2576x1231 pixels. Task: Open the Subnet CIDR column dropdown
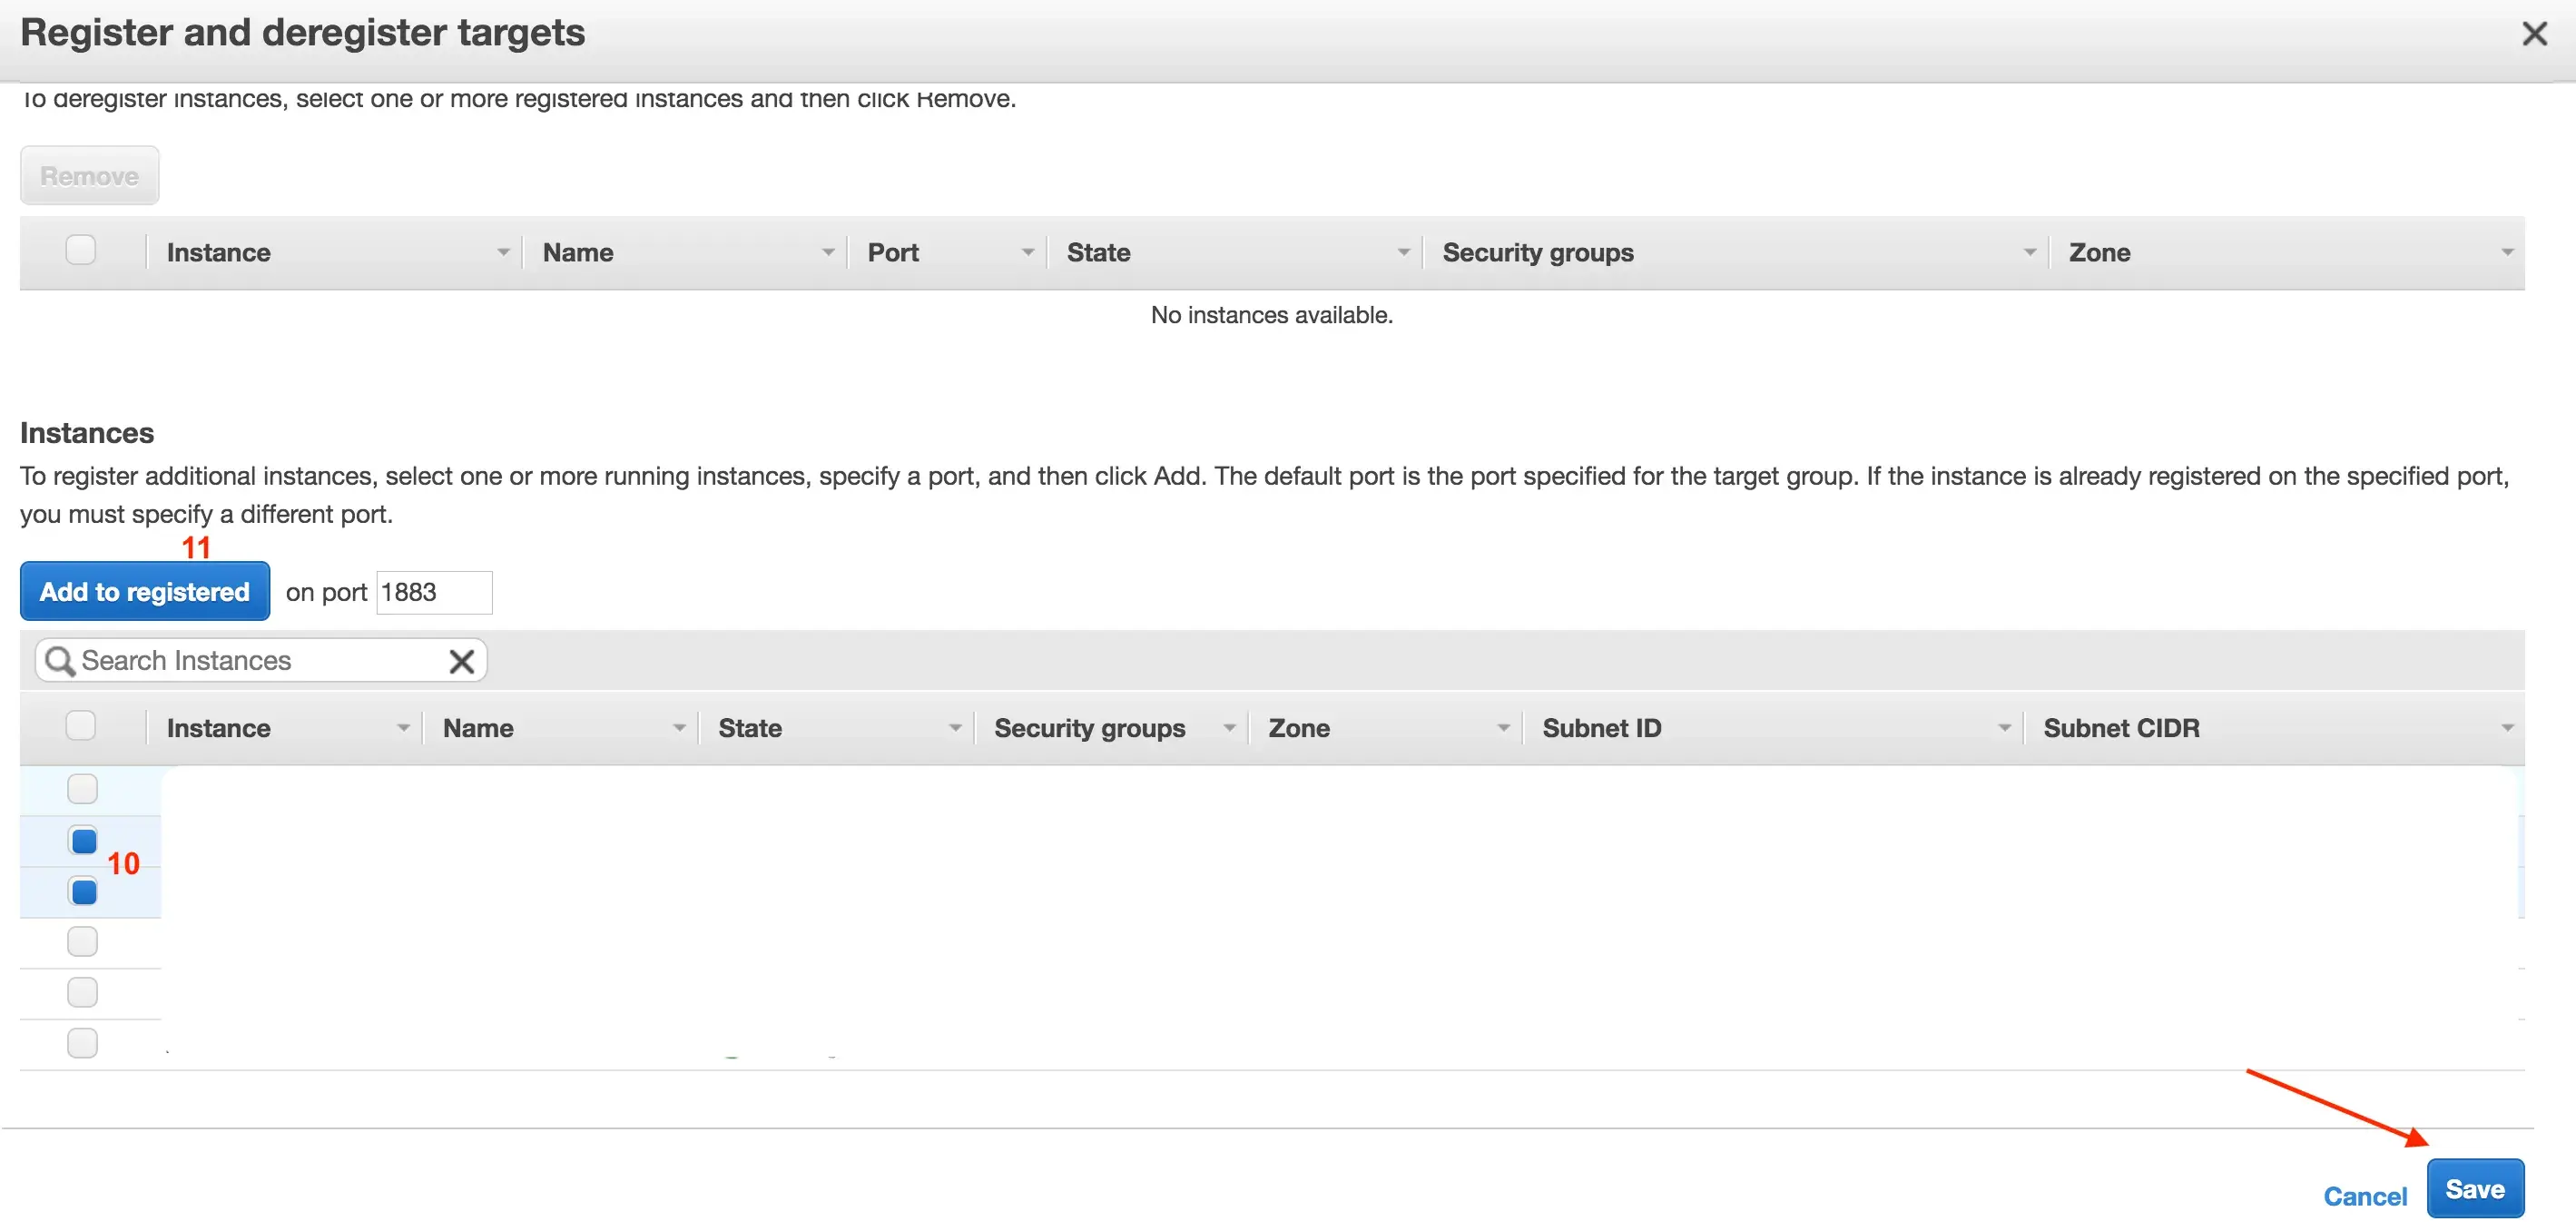pyautogui.click(x=2507, y=728)
